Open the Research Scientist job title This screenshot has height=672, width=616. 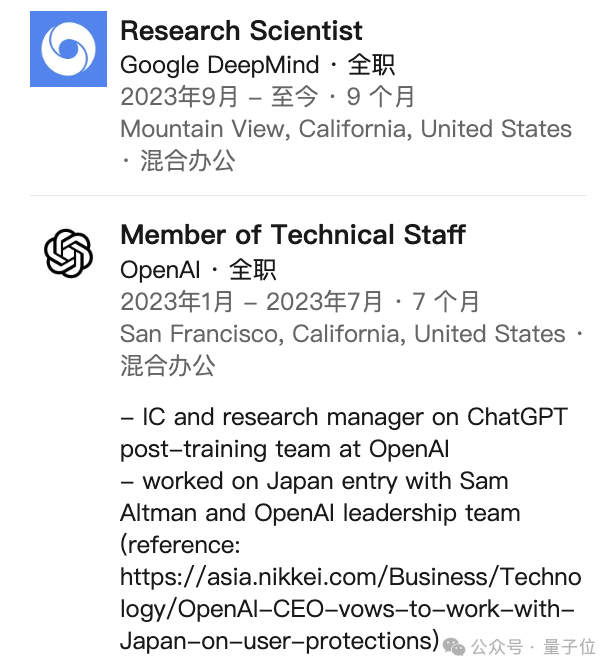tap(241, 31)
